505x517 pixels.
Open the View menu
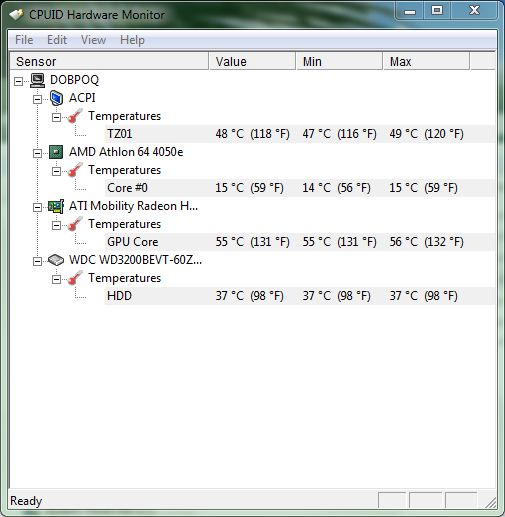pos(93,40)
